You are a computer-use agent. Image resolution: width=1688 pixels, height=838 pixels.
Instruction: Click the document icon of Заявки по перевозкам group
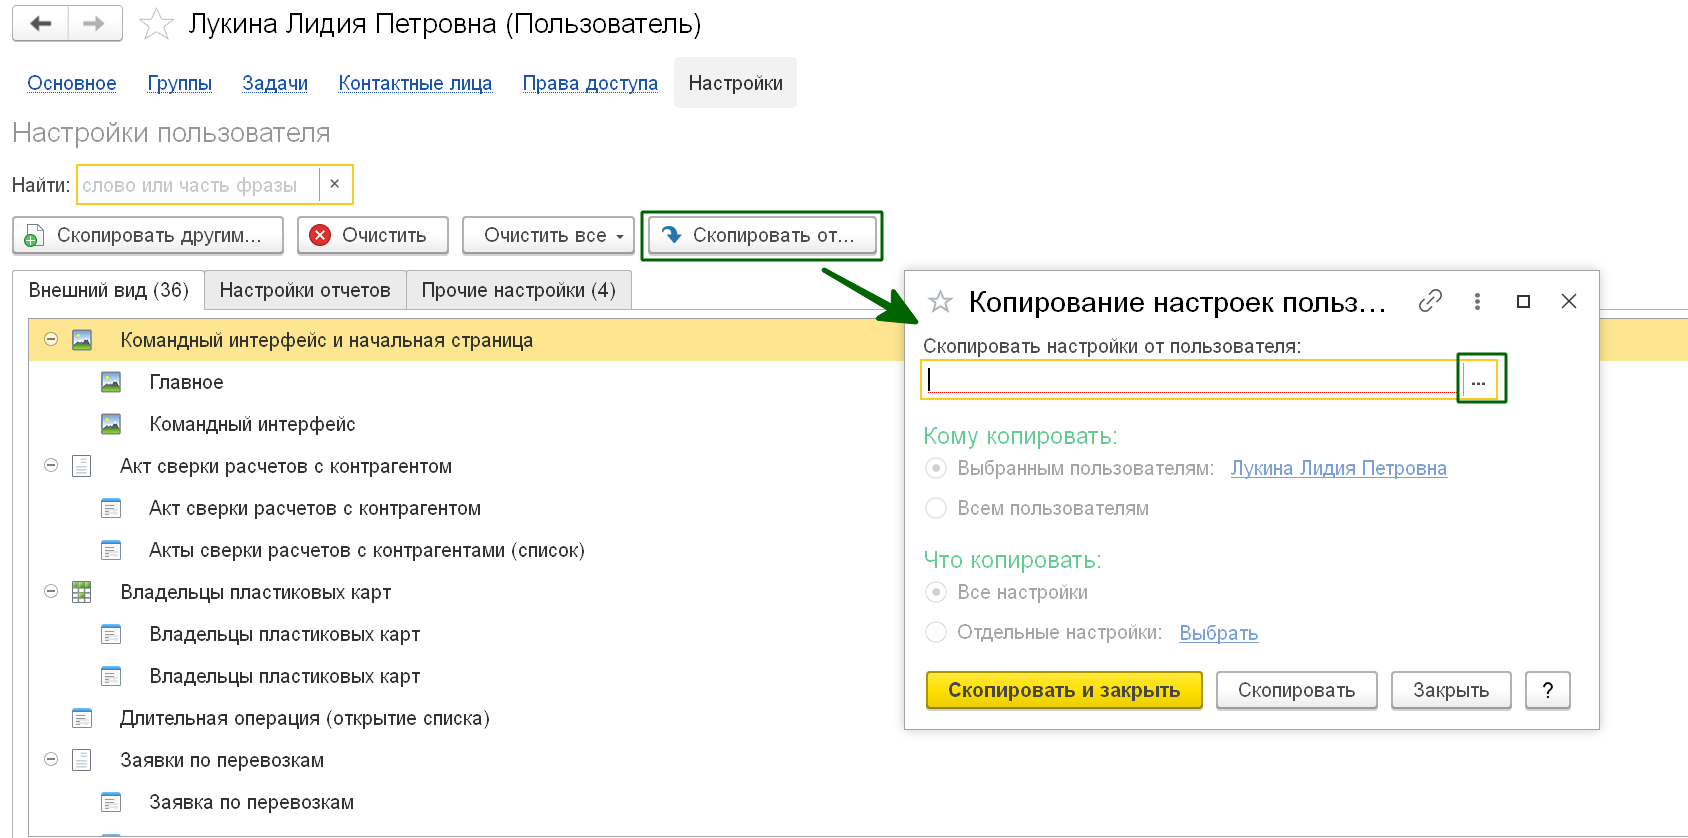[x=82, y=760]
